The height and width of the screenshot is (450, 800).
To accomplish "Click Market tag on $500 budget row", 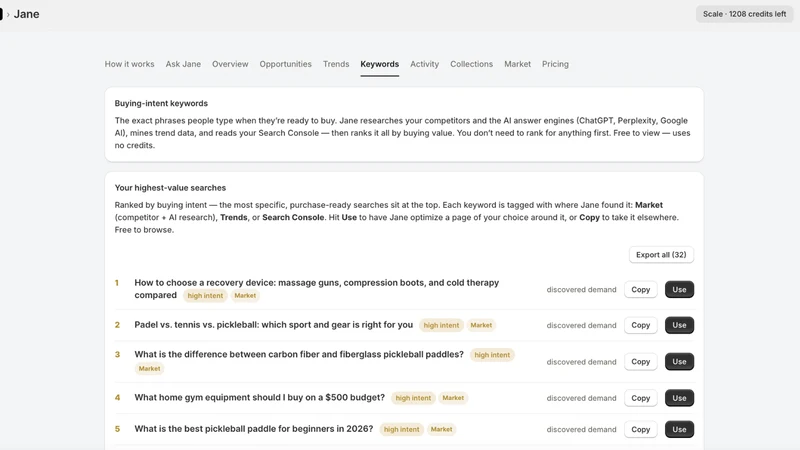I will [453, 398].
